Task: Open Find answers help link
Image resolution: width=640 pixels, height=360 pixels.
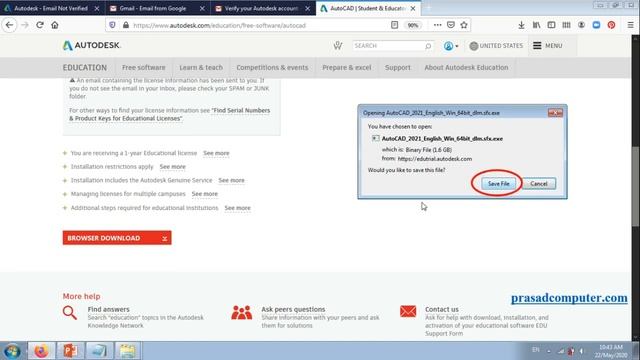Action: (x=108, y=309)
